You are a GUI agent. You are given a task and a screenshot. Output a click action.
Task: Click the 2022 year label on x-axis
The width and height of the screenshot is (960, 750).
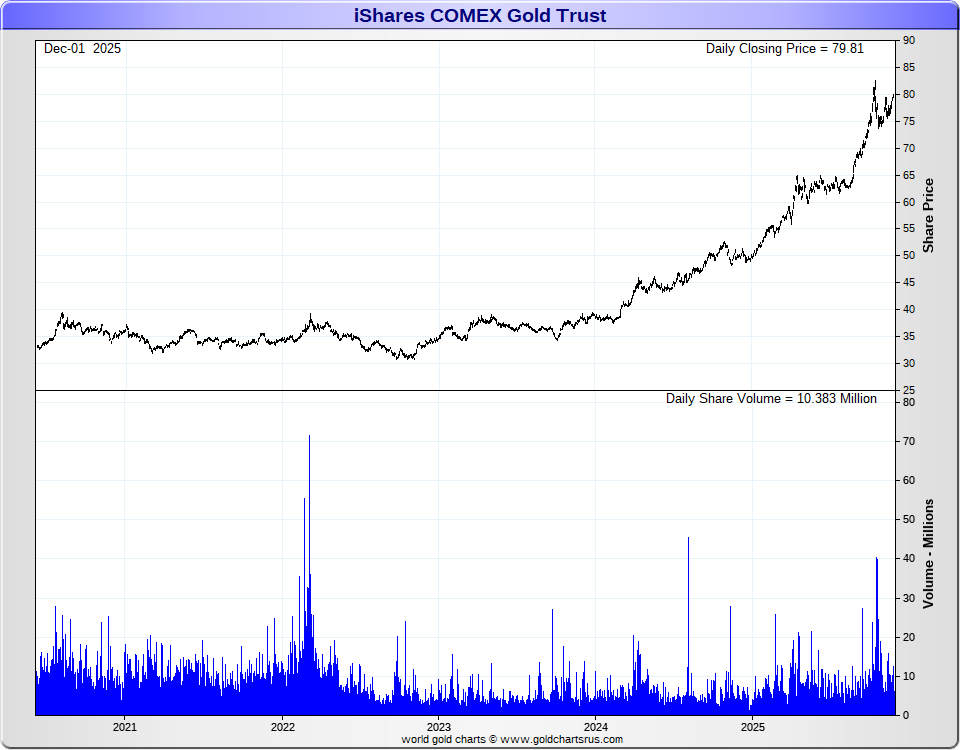tap(282, 726)
